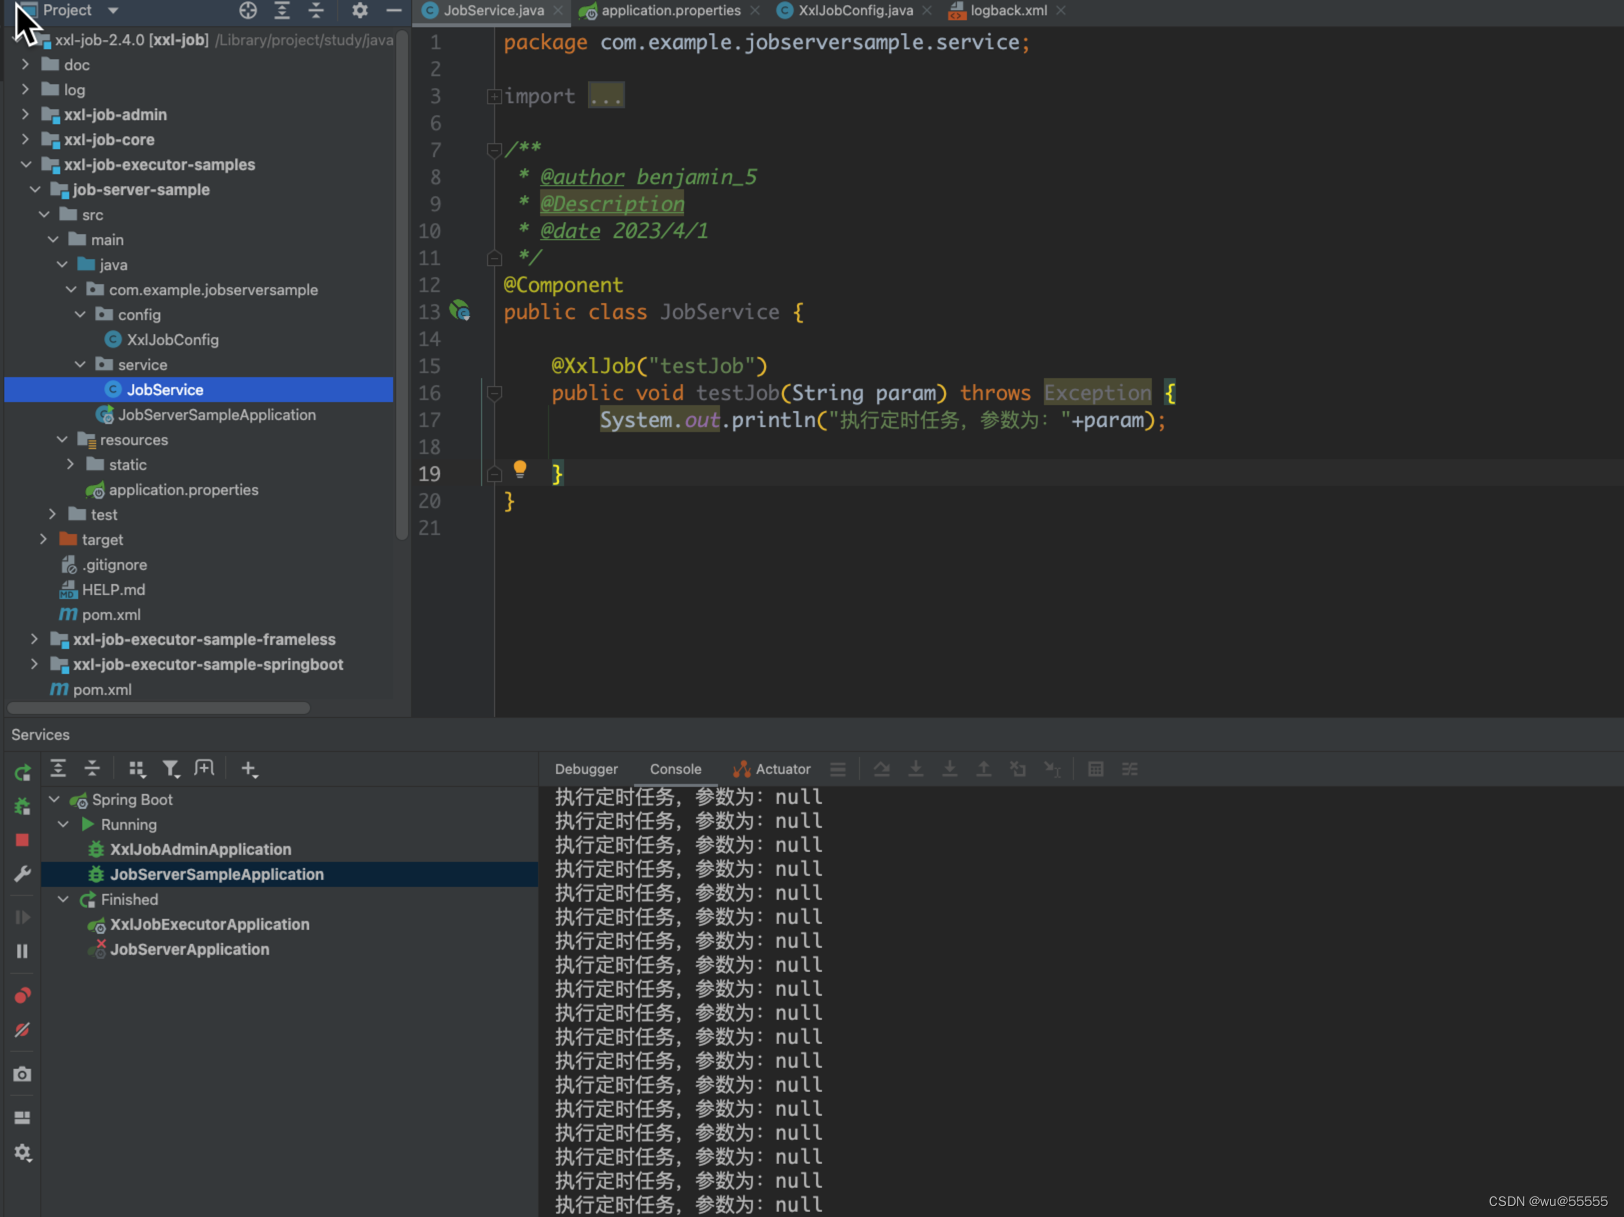Click Group By icon in Services toolbar
1624x1217 pixels.
137,768
